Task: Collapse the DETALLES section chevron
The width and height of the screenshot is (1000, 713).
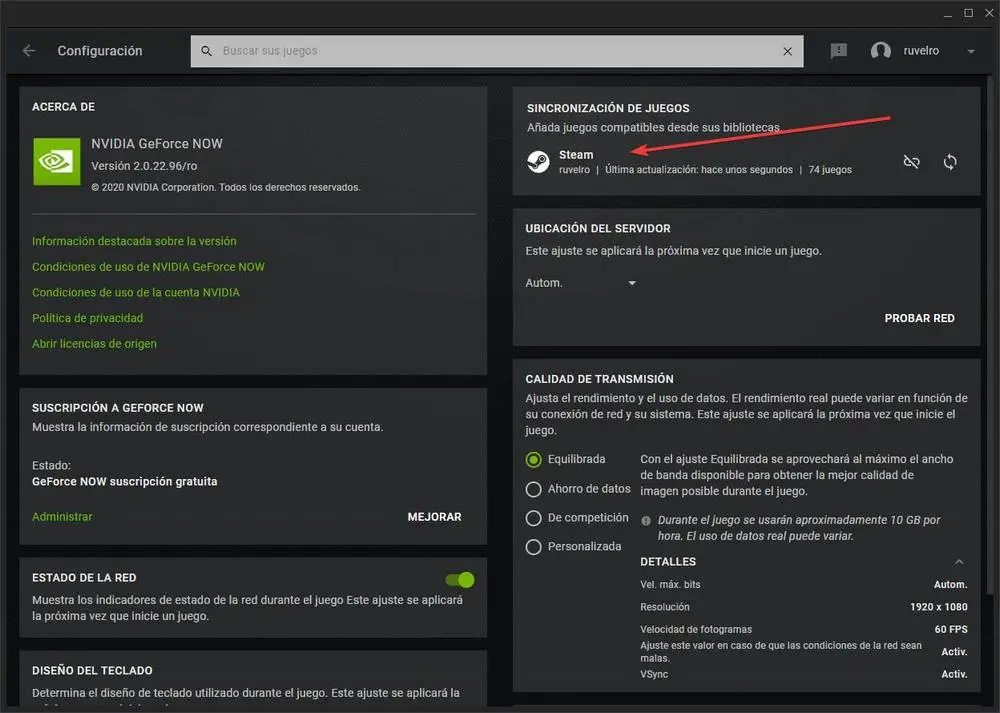Action: 959,561
